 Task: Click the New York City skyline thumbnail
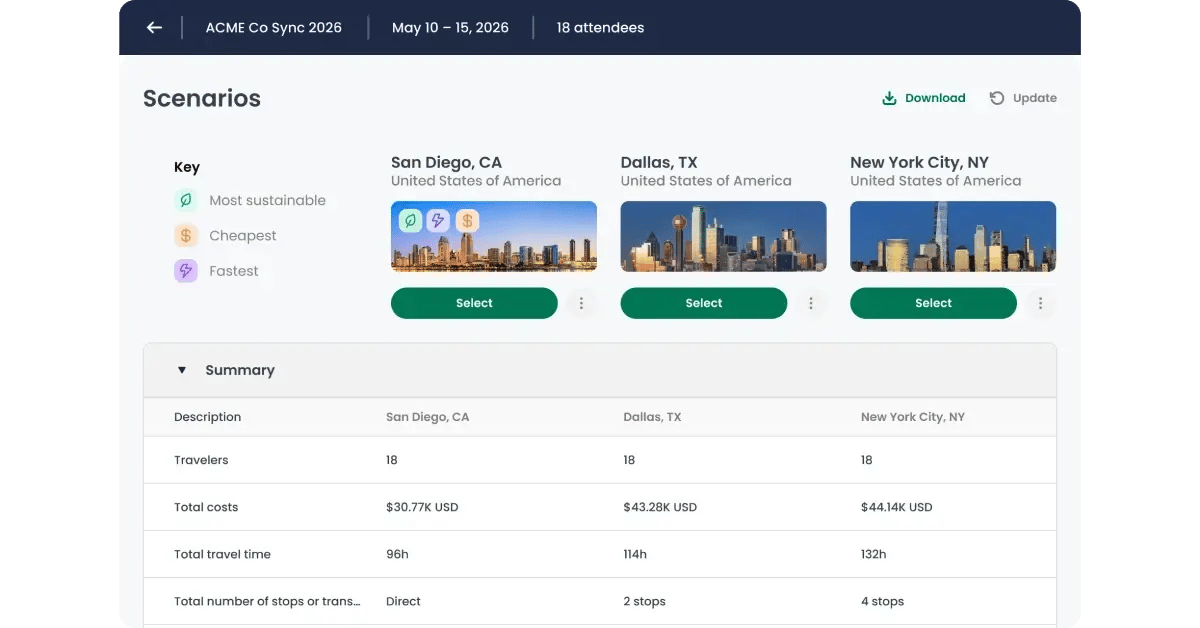coord(952,237)
